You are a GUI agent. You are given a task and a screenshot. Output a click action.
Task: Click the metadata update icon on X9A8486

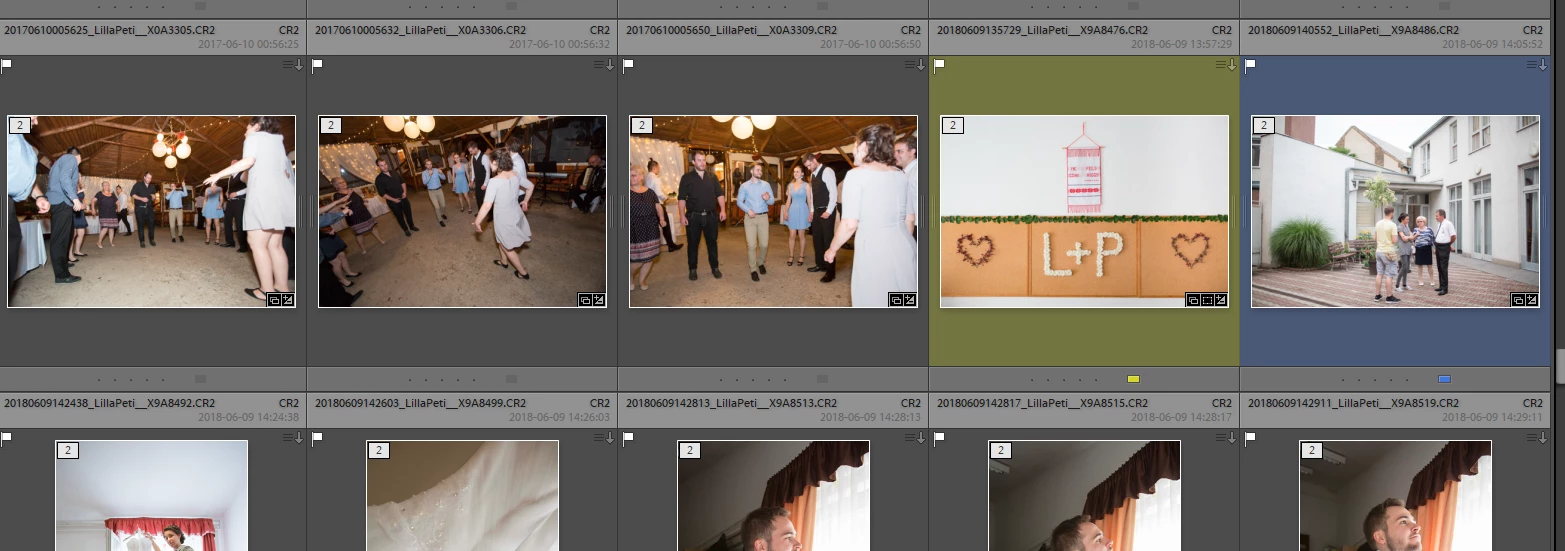click(x=1537, y=65)
